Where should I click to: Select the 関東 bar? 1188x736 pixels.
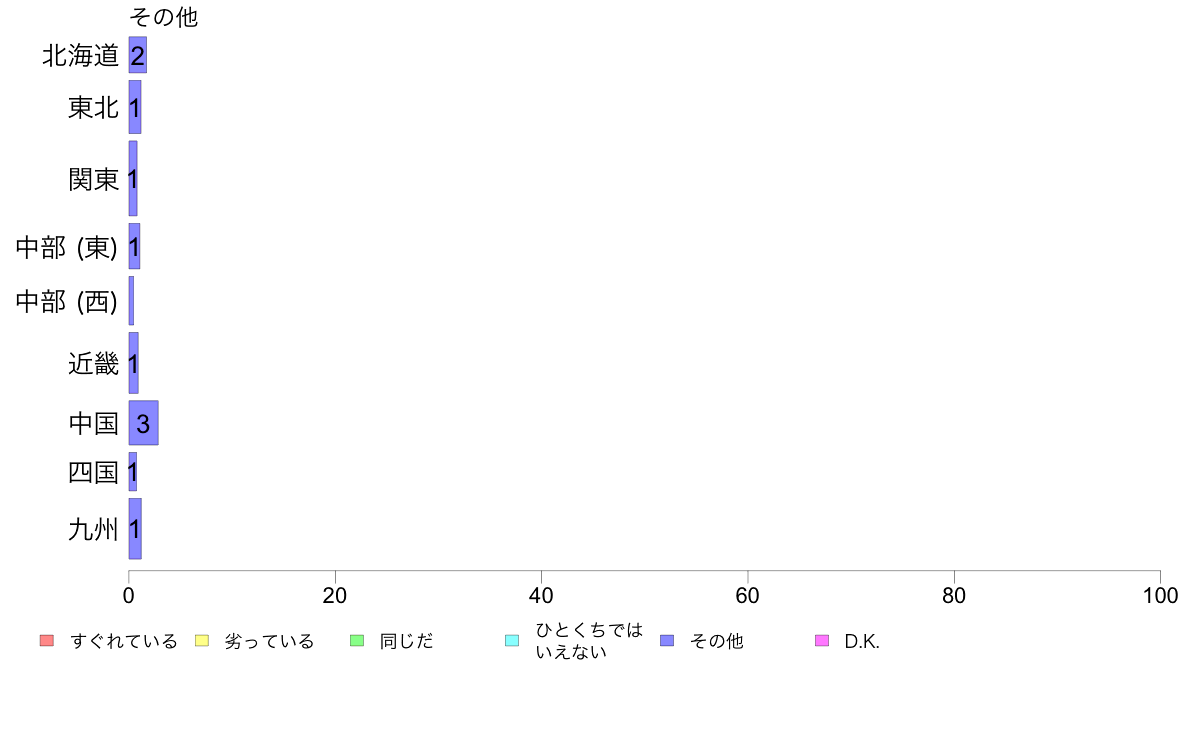tap(133, 178)
